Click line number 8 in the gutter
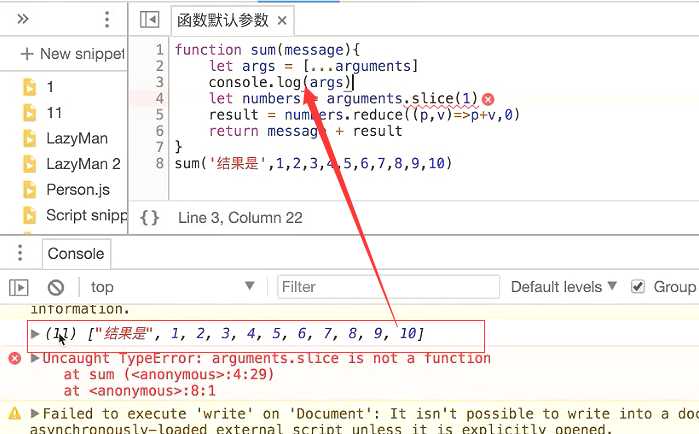699x434 pixels. (x=160, y=164)
